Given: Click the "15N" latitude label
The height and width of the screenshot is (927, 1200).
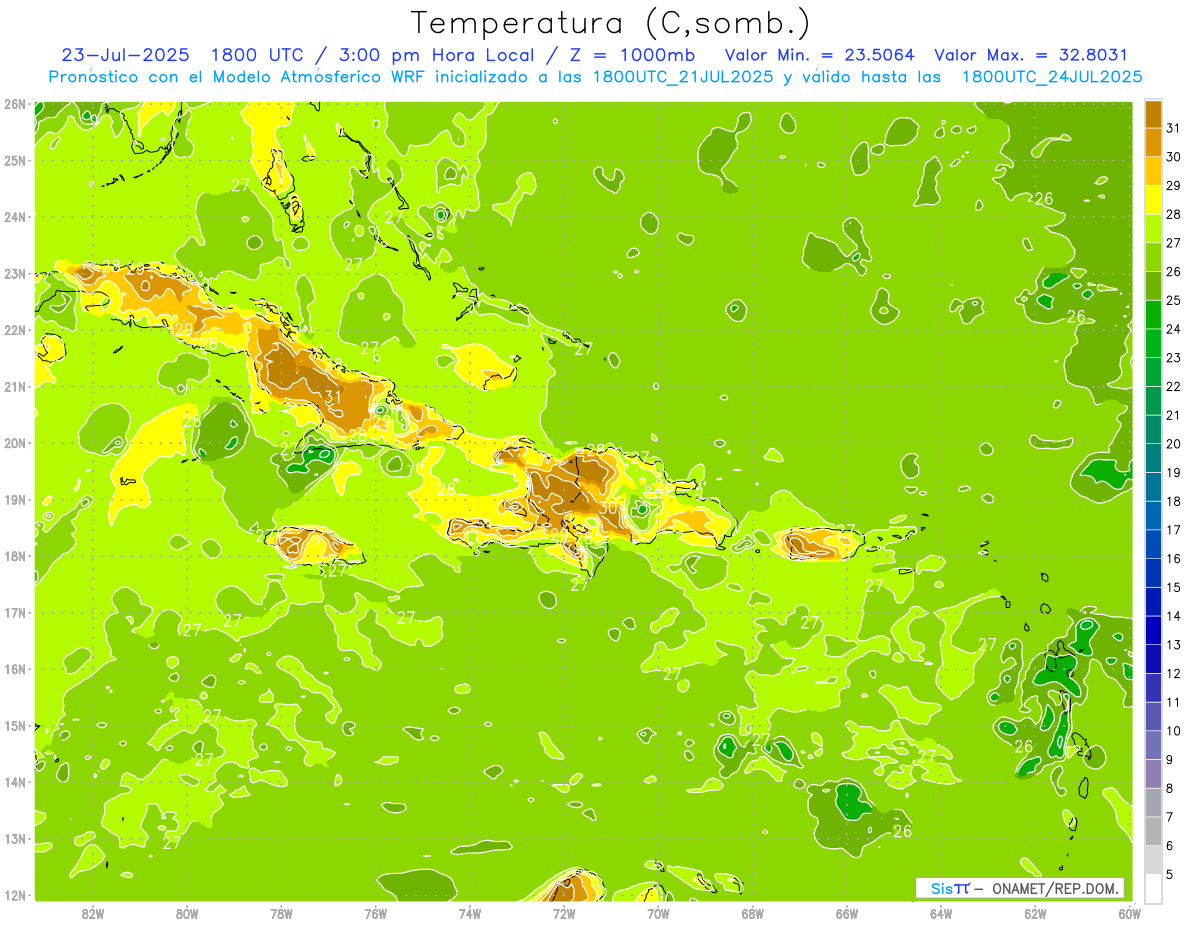Looking at the screenshot, I should tap(14, 725).
